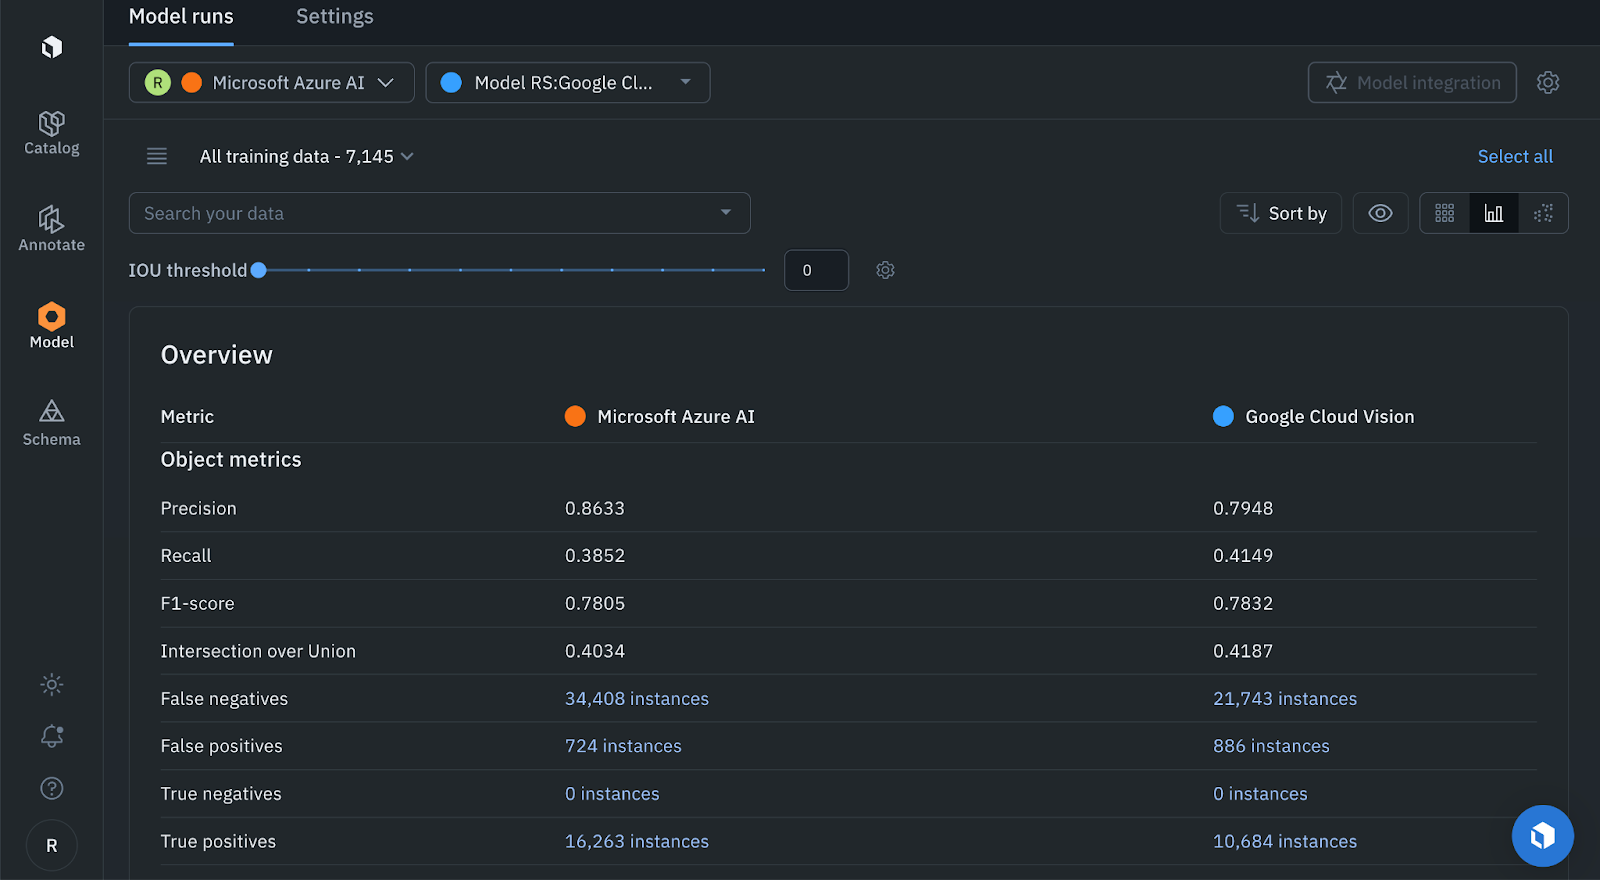Open settings gear next to Model integration
1600x880 pixels.
[x=1548, y=83]
